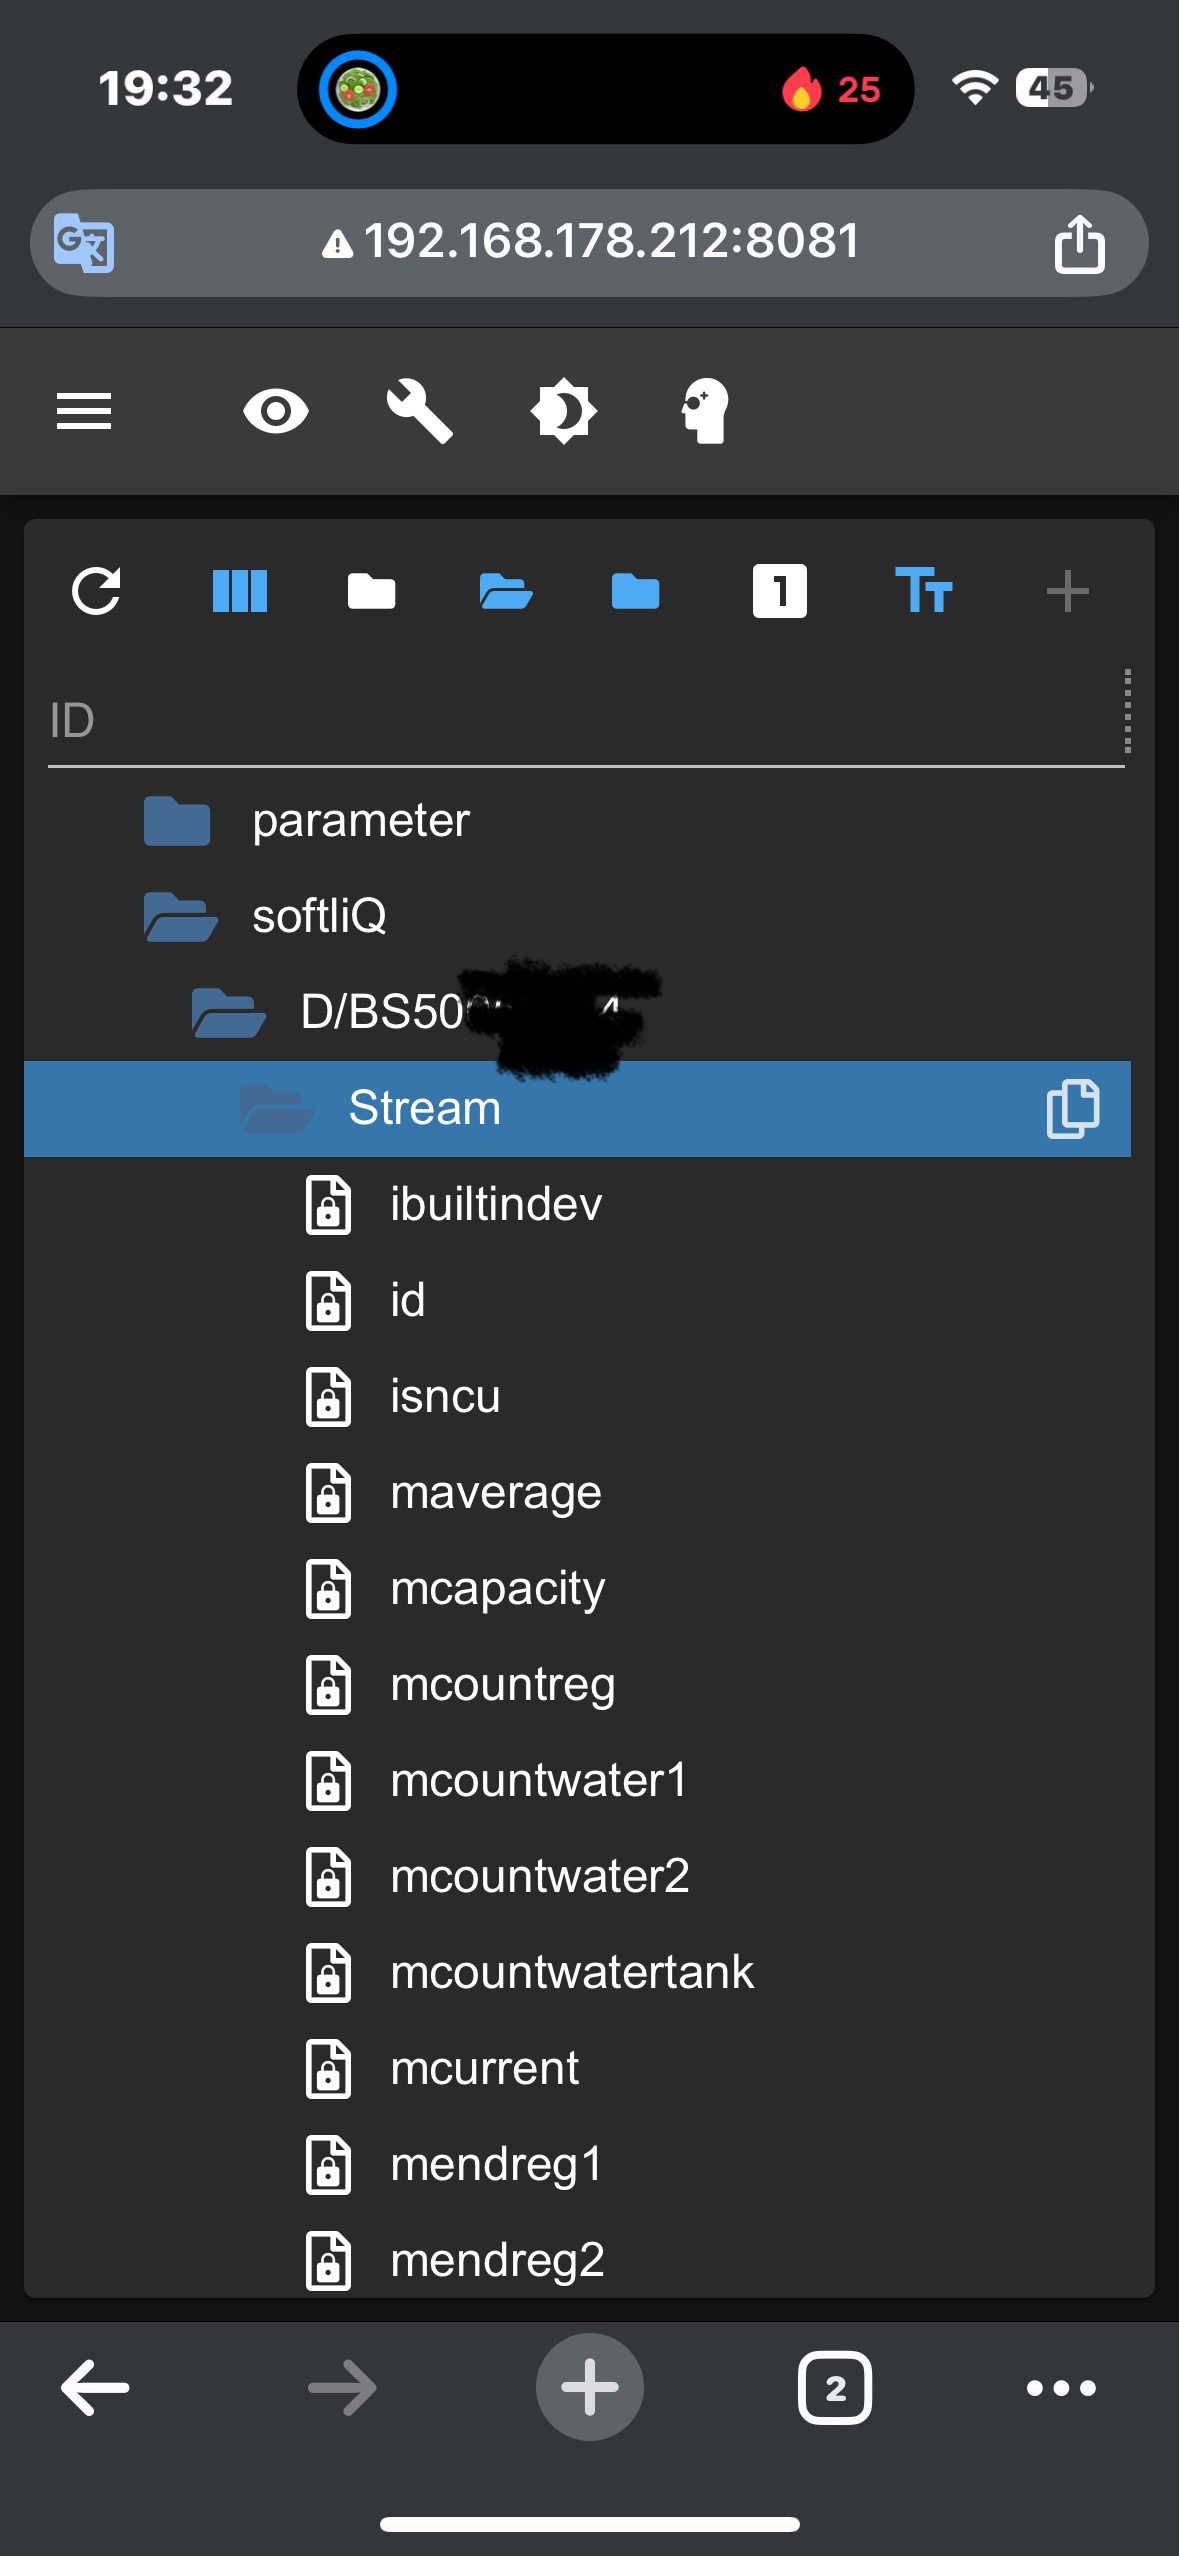The width and height of the screenshot is (1179, 2556).
Task: Open the column configuration icon
Action: pyautogui.click(x=240, y=591)
